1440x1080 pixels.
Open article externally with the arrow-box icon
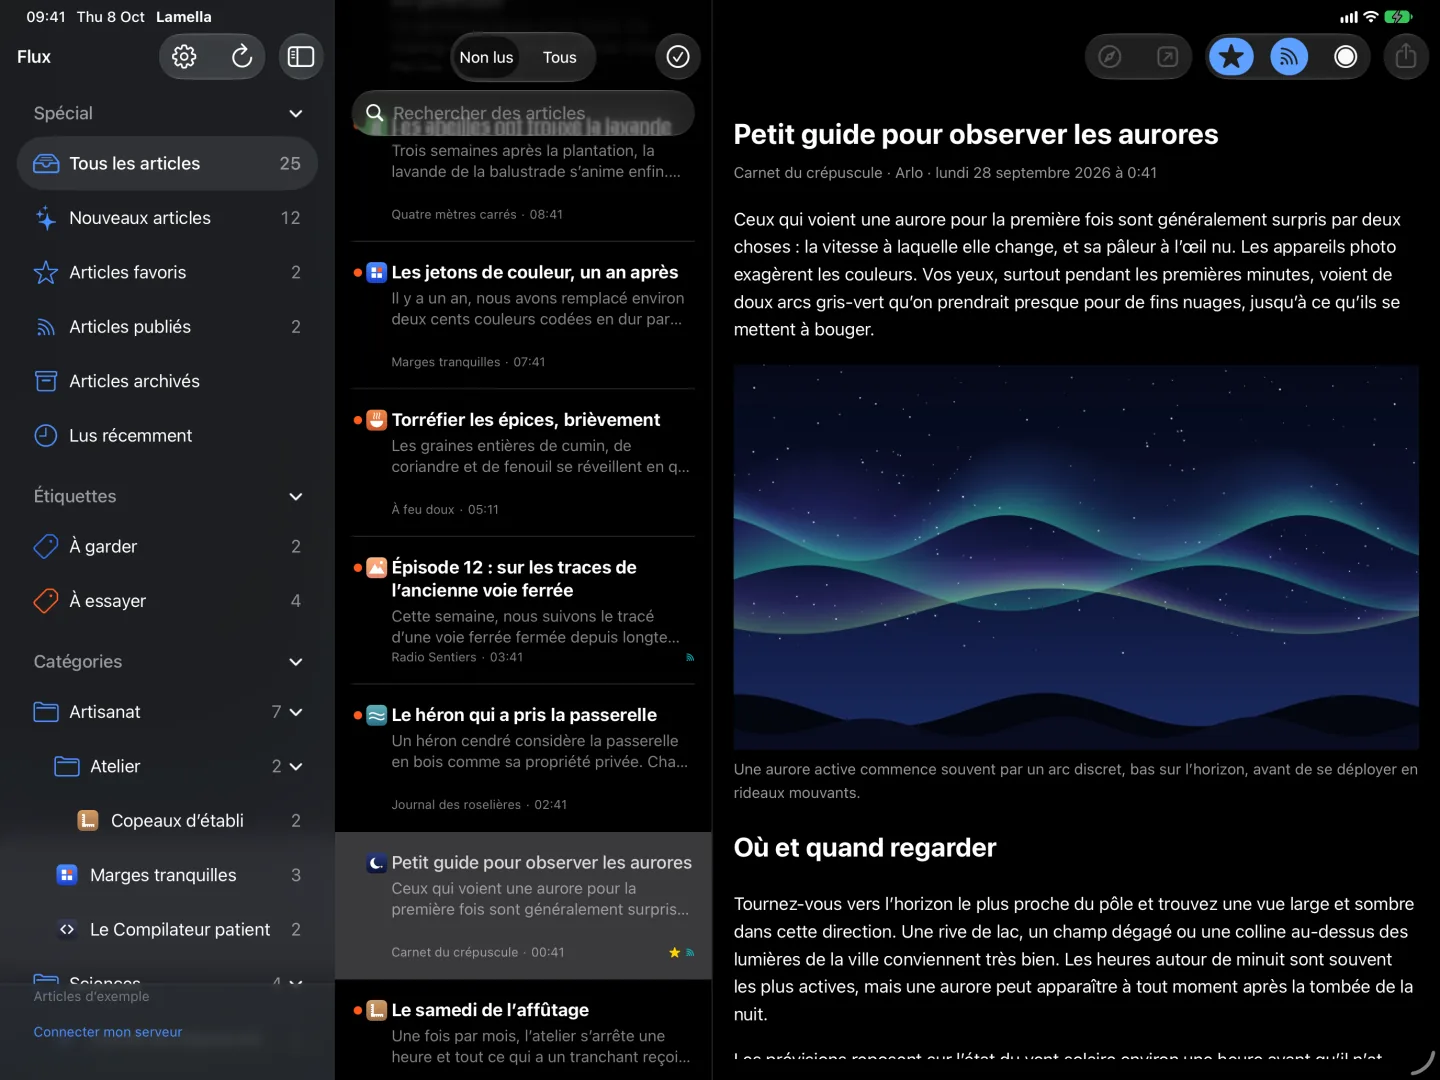[x=1167, y=57]
